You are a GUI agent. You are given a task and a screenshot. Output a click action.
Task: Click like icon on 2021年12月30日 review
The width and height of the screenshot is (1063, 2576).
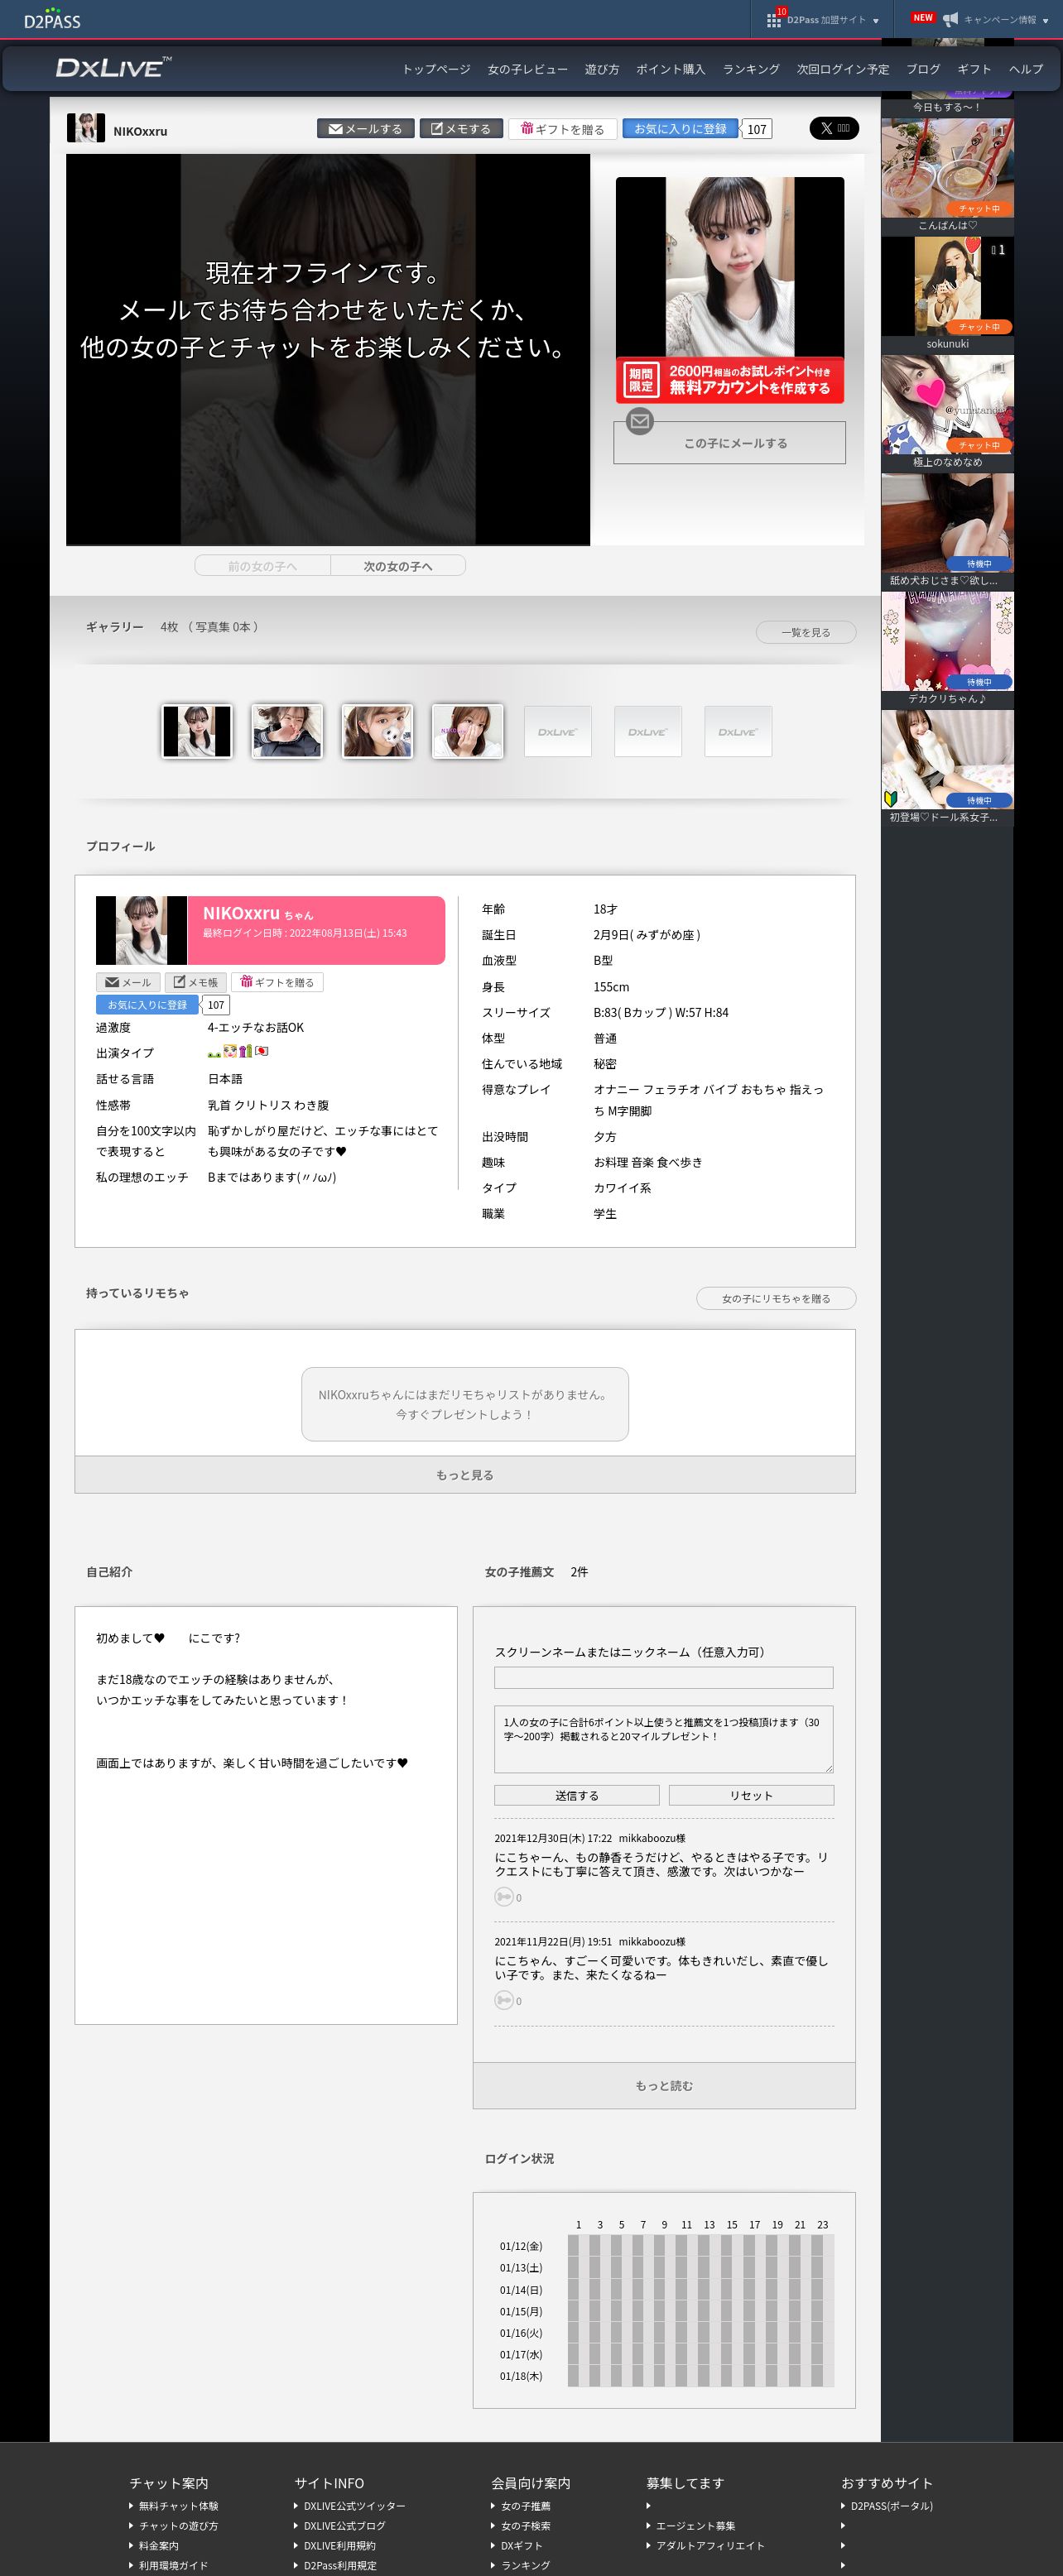(504, 1896)
